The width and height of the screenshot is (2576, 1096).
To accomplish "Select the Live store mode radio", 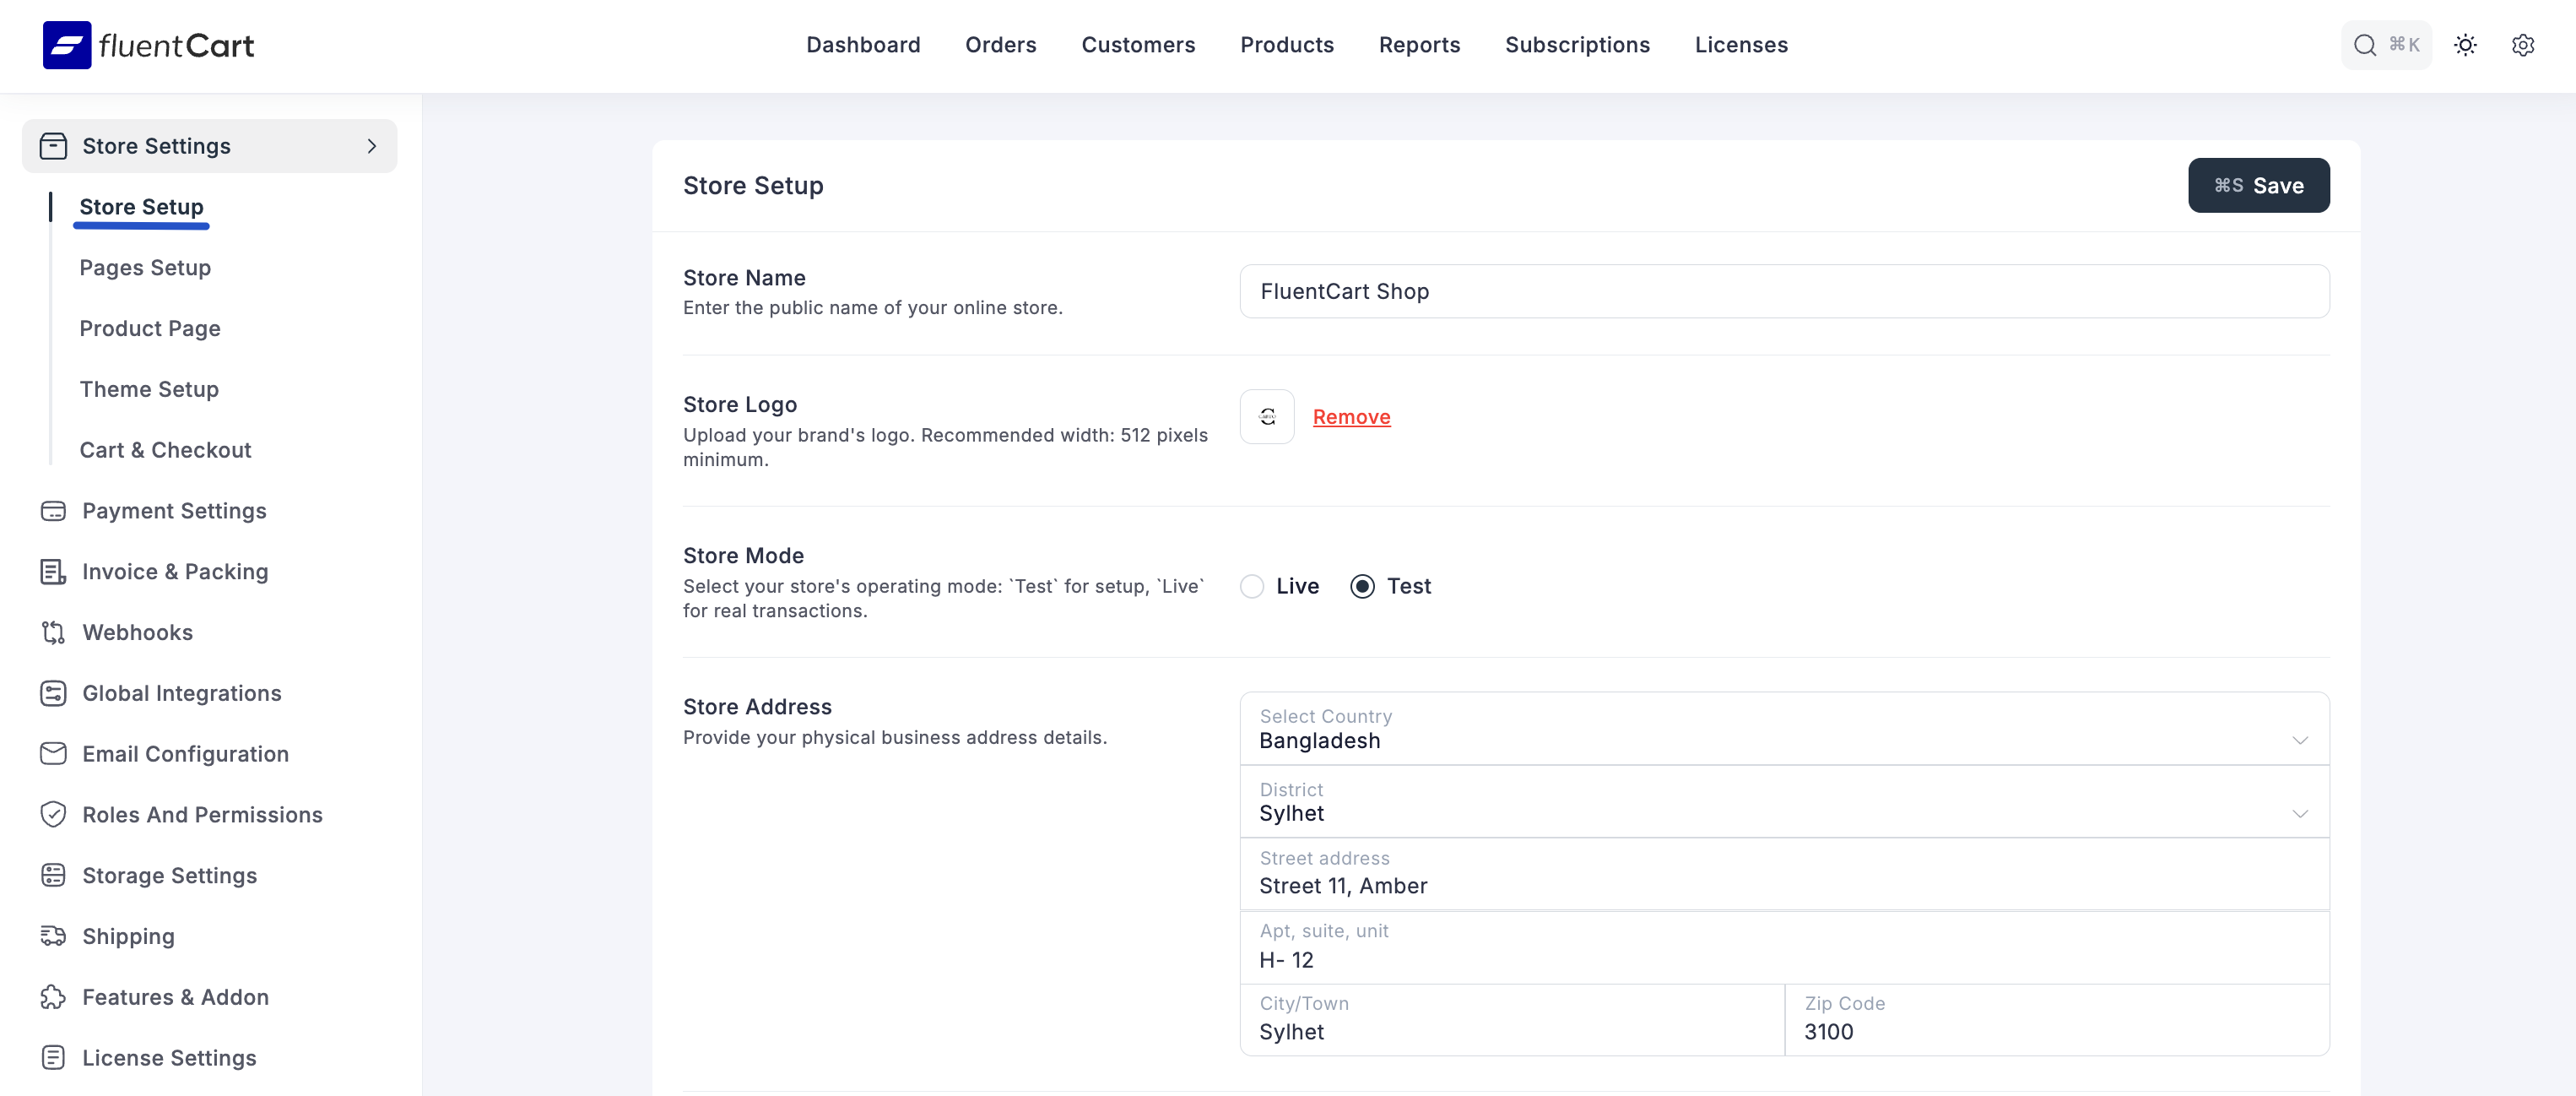I will (1252, 586).
